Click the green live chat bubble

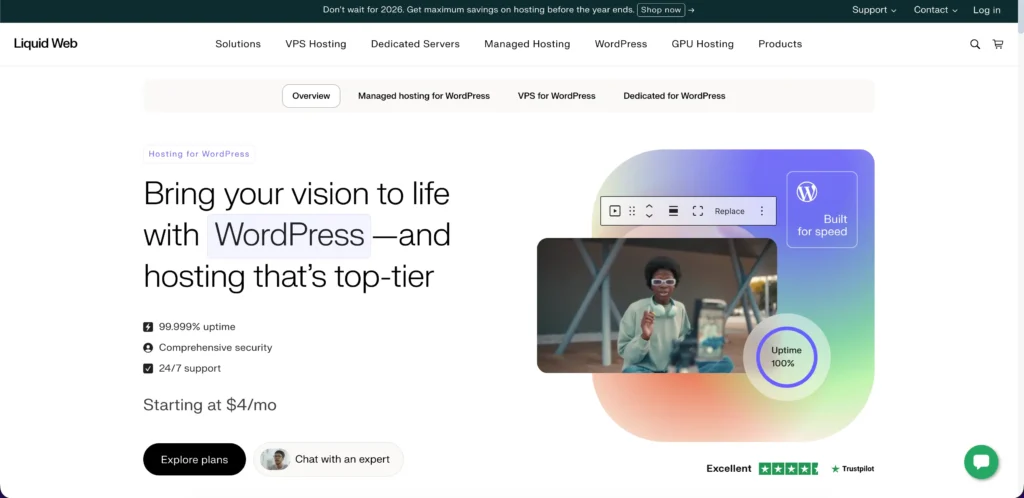pyautogui.click(x=981, y=462)
